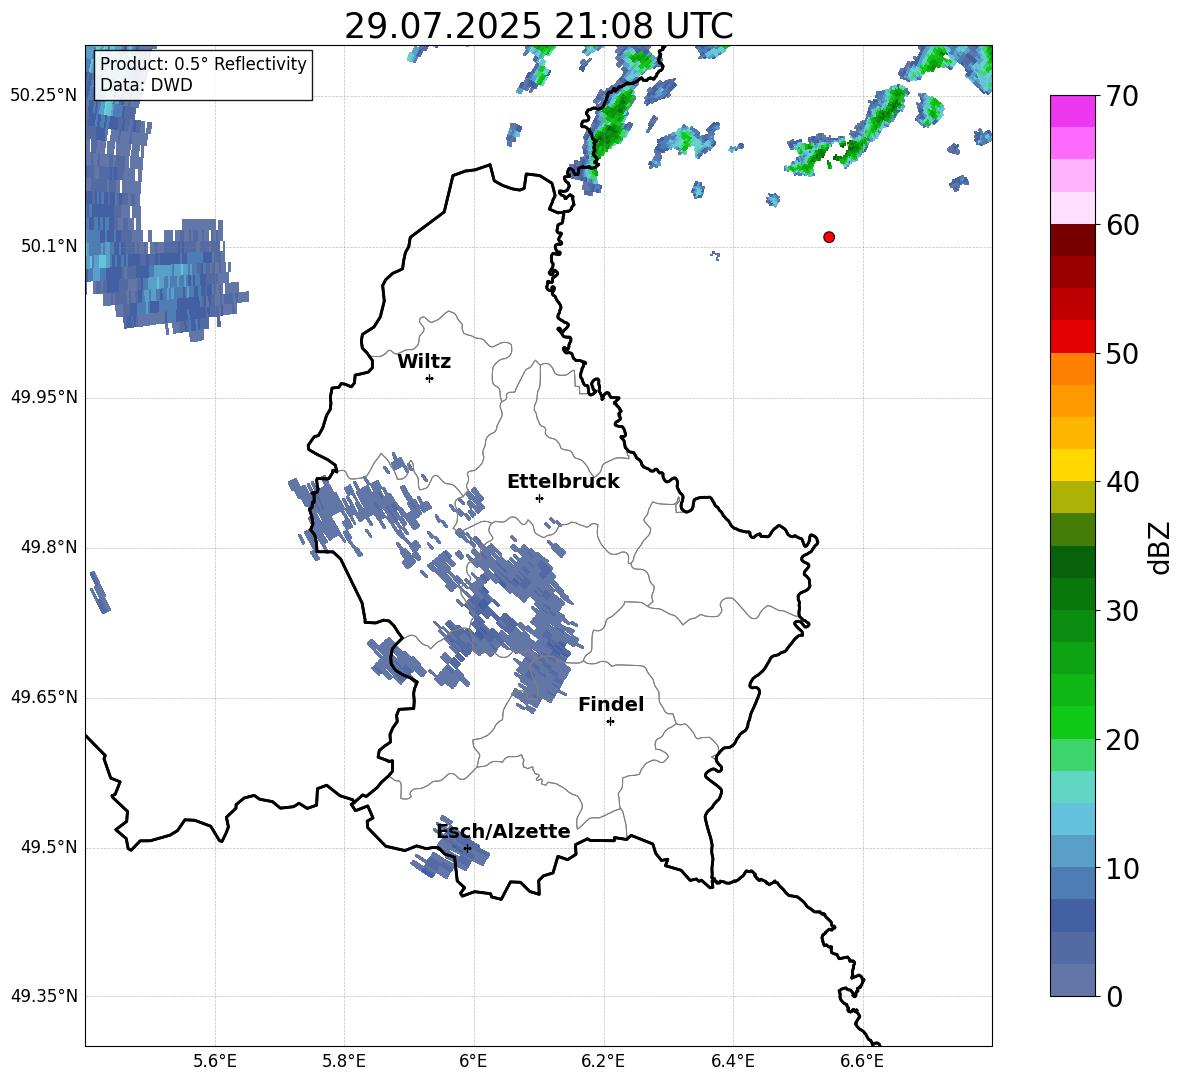Click the Findel city label

point(611,704)
